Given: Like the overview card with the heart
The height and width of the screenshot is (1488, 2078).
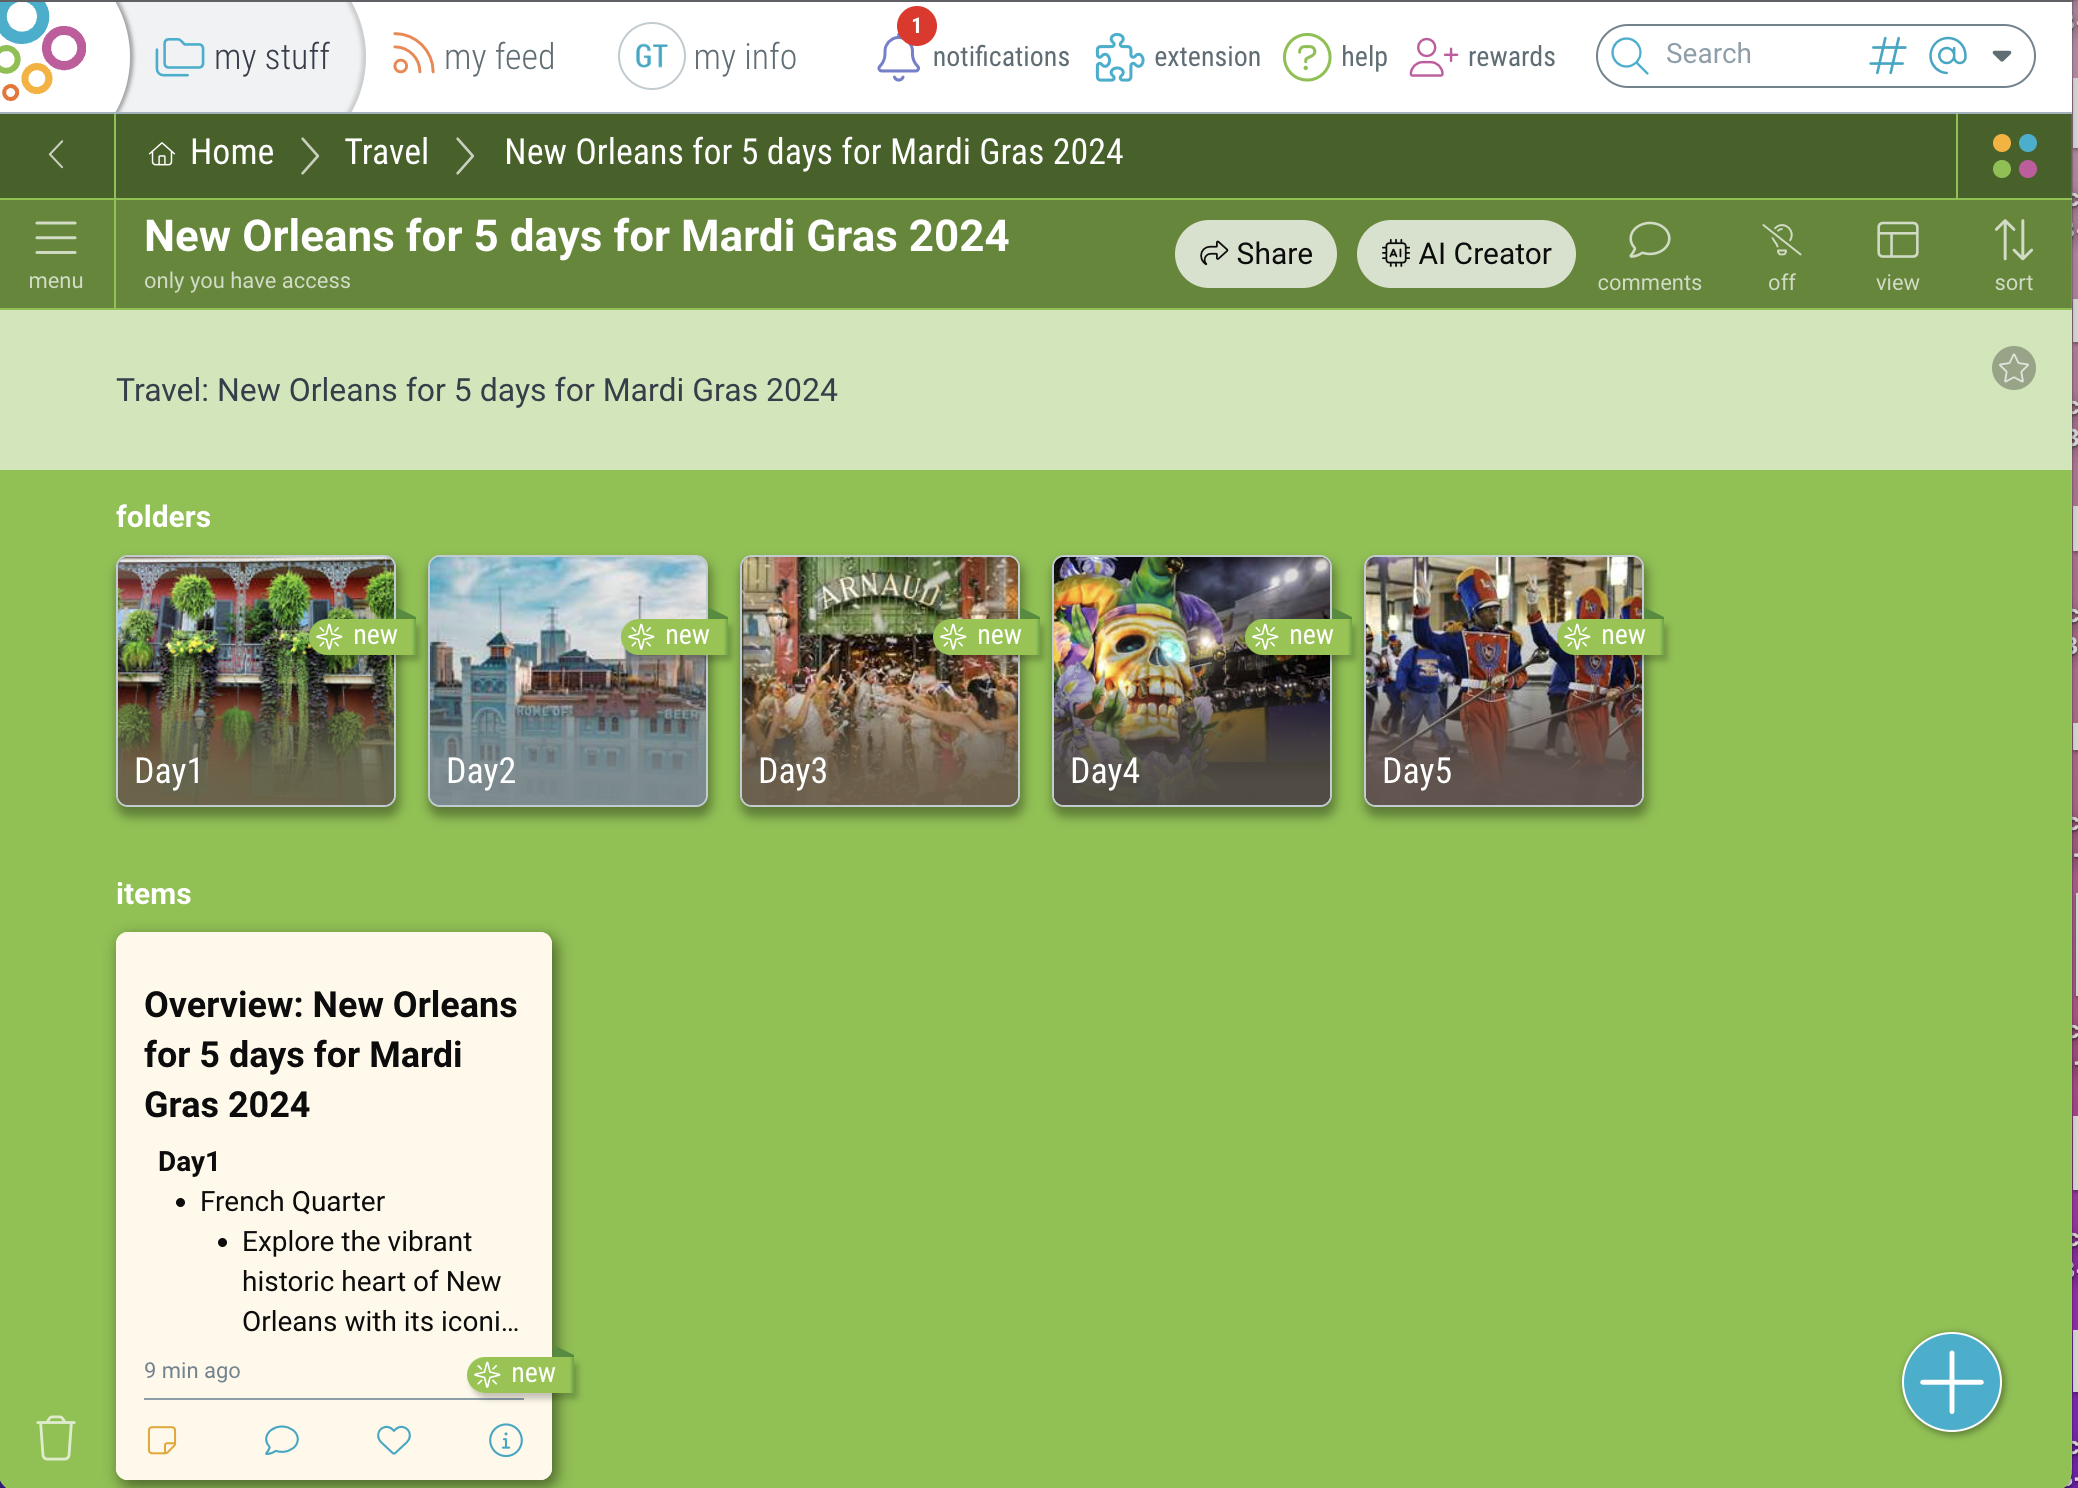Looking at the screenshot, I should pyautogui.click(x=393, y=1440).
